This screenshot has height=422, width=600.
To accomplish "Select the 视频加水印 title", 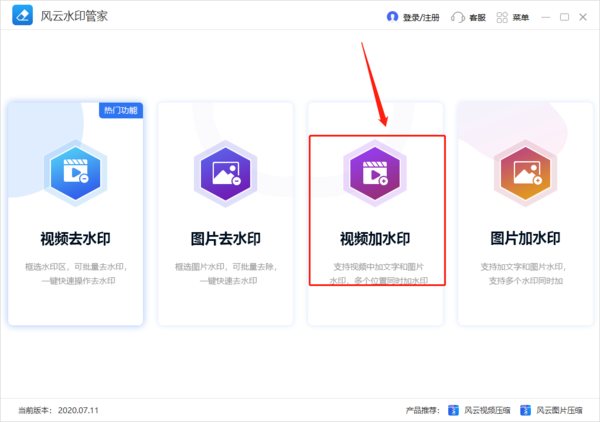I will pyautogui.click(x=375, y=239).
